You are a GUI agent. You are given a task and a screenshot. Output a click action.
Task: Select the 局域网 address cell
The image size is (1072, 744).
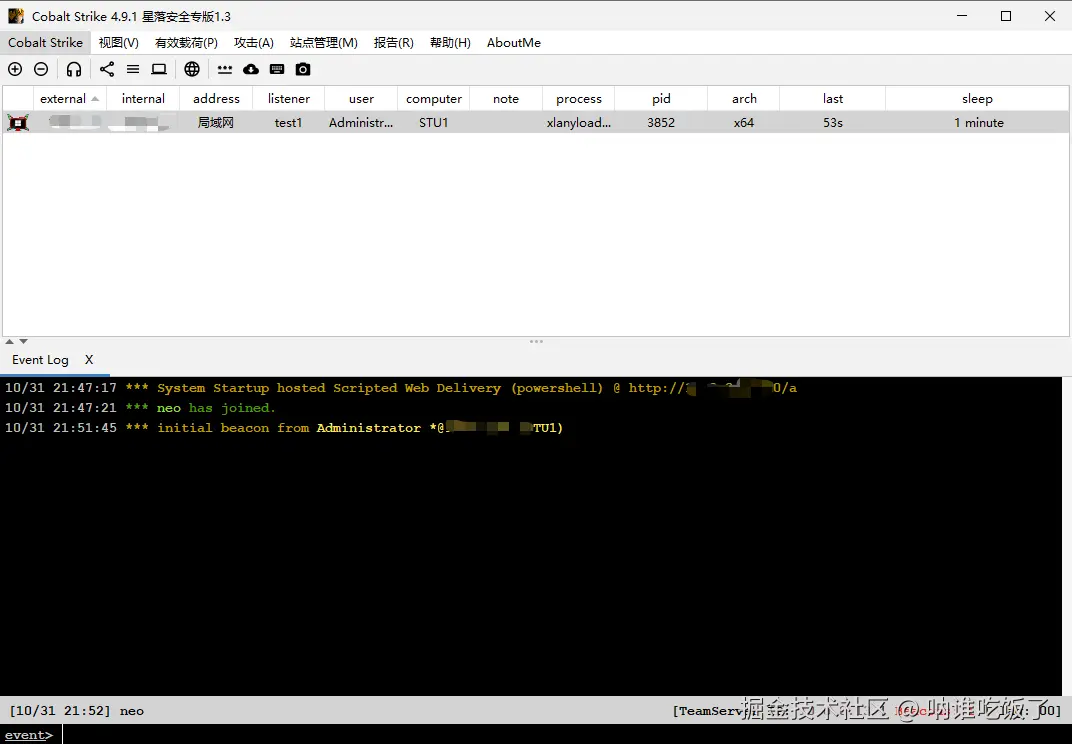pyautogui.click(x=216, y=122)
